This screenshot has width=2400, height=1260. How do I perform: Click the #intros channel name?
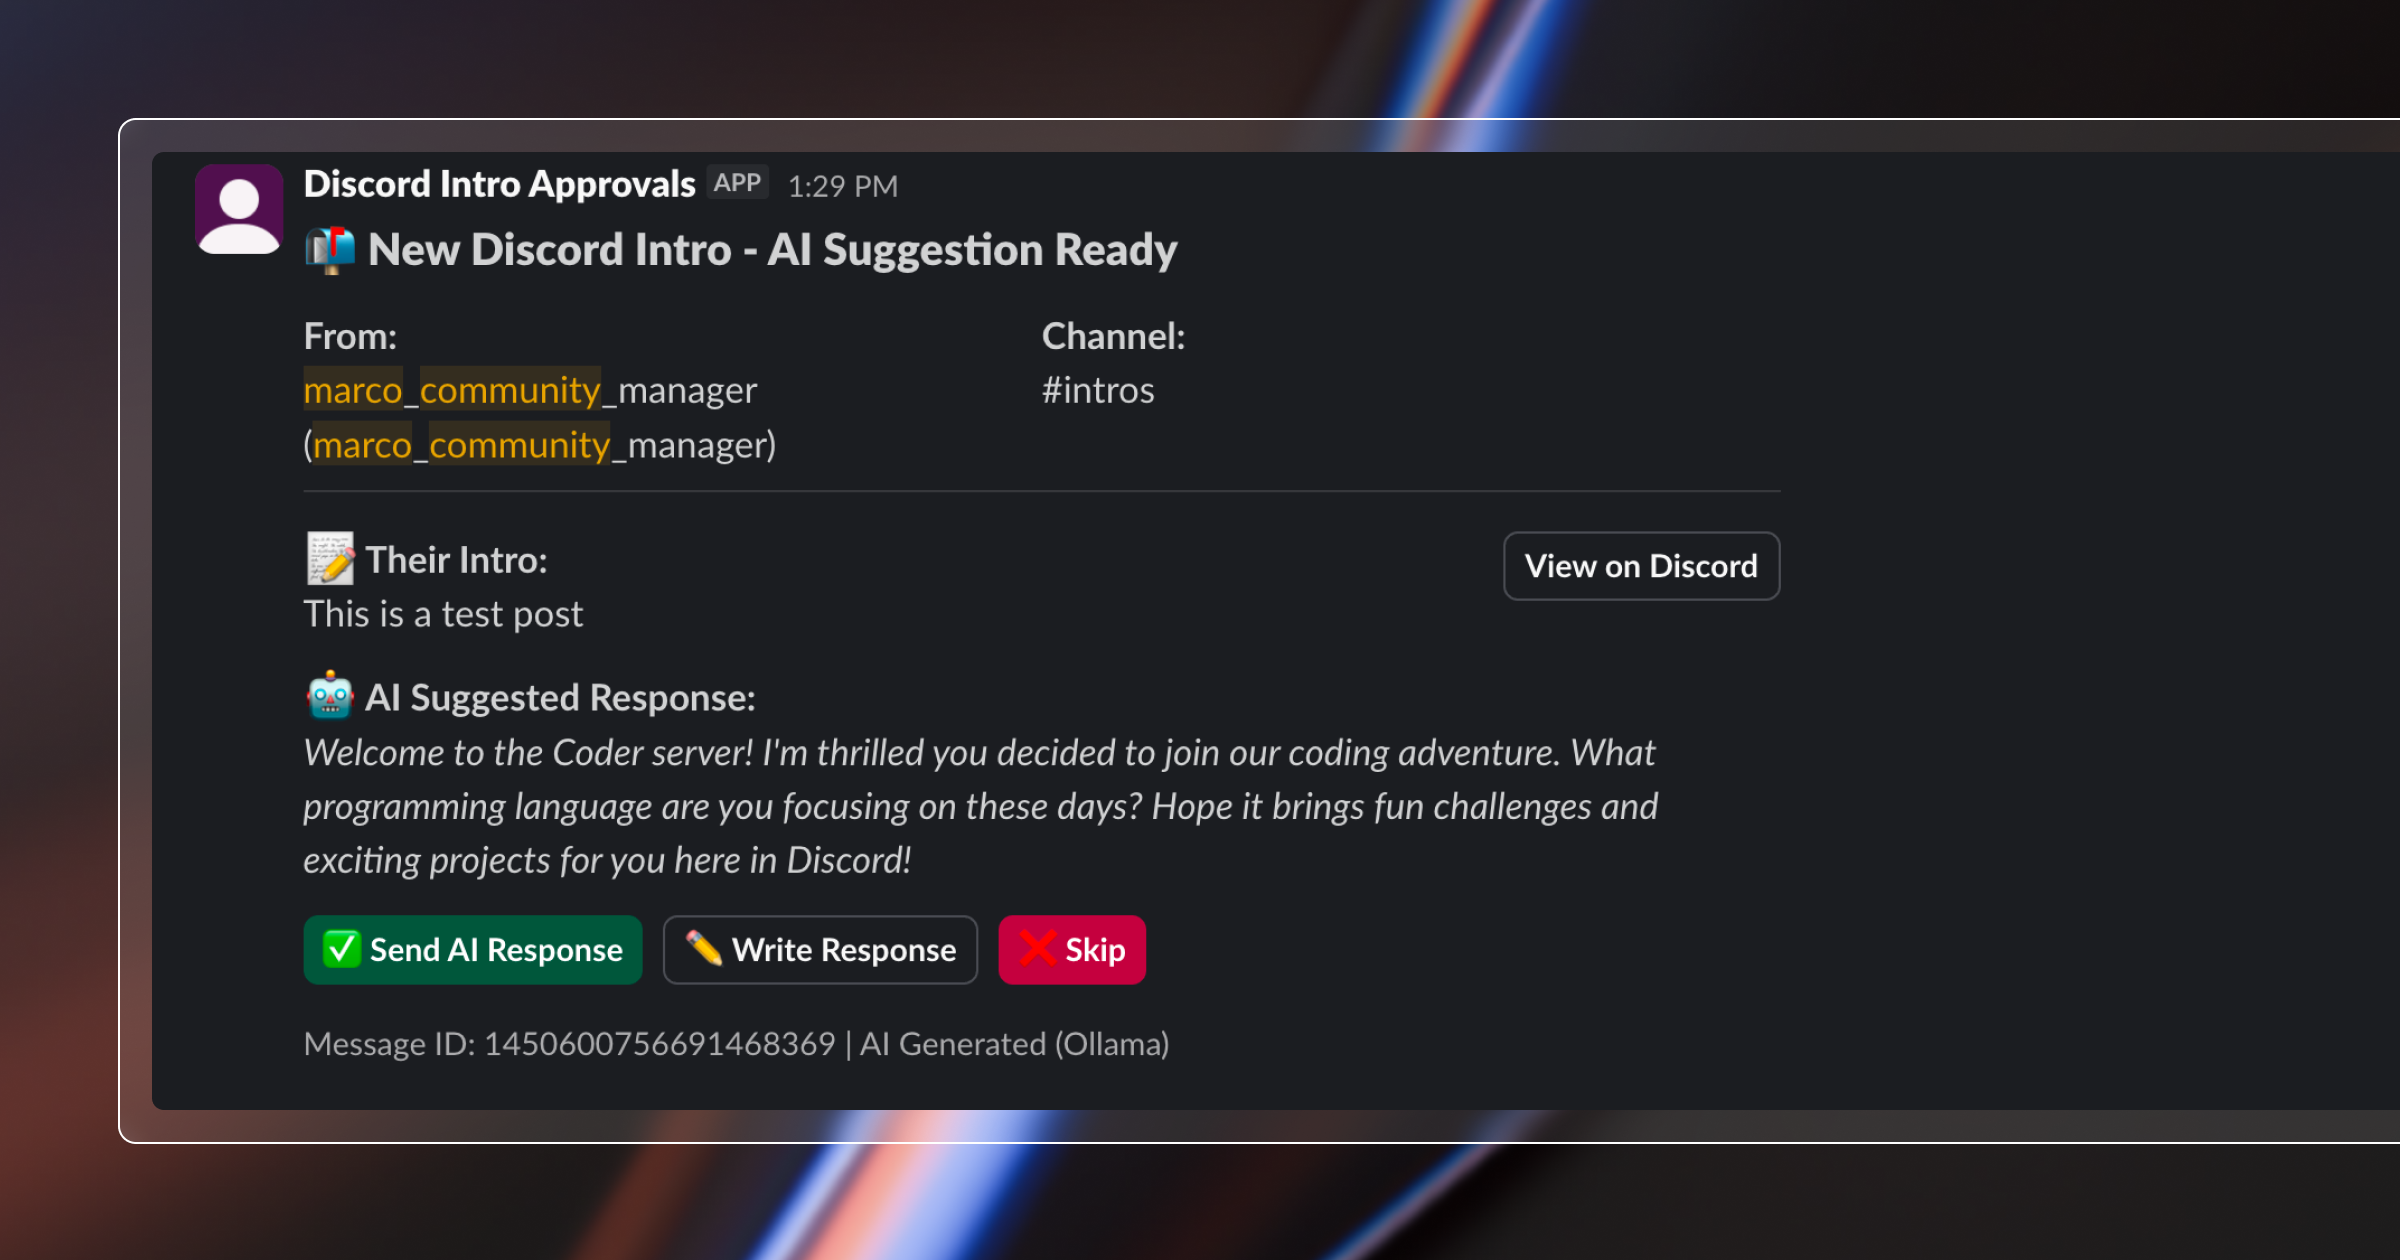[x=1098, y=390]
